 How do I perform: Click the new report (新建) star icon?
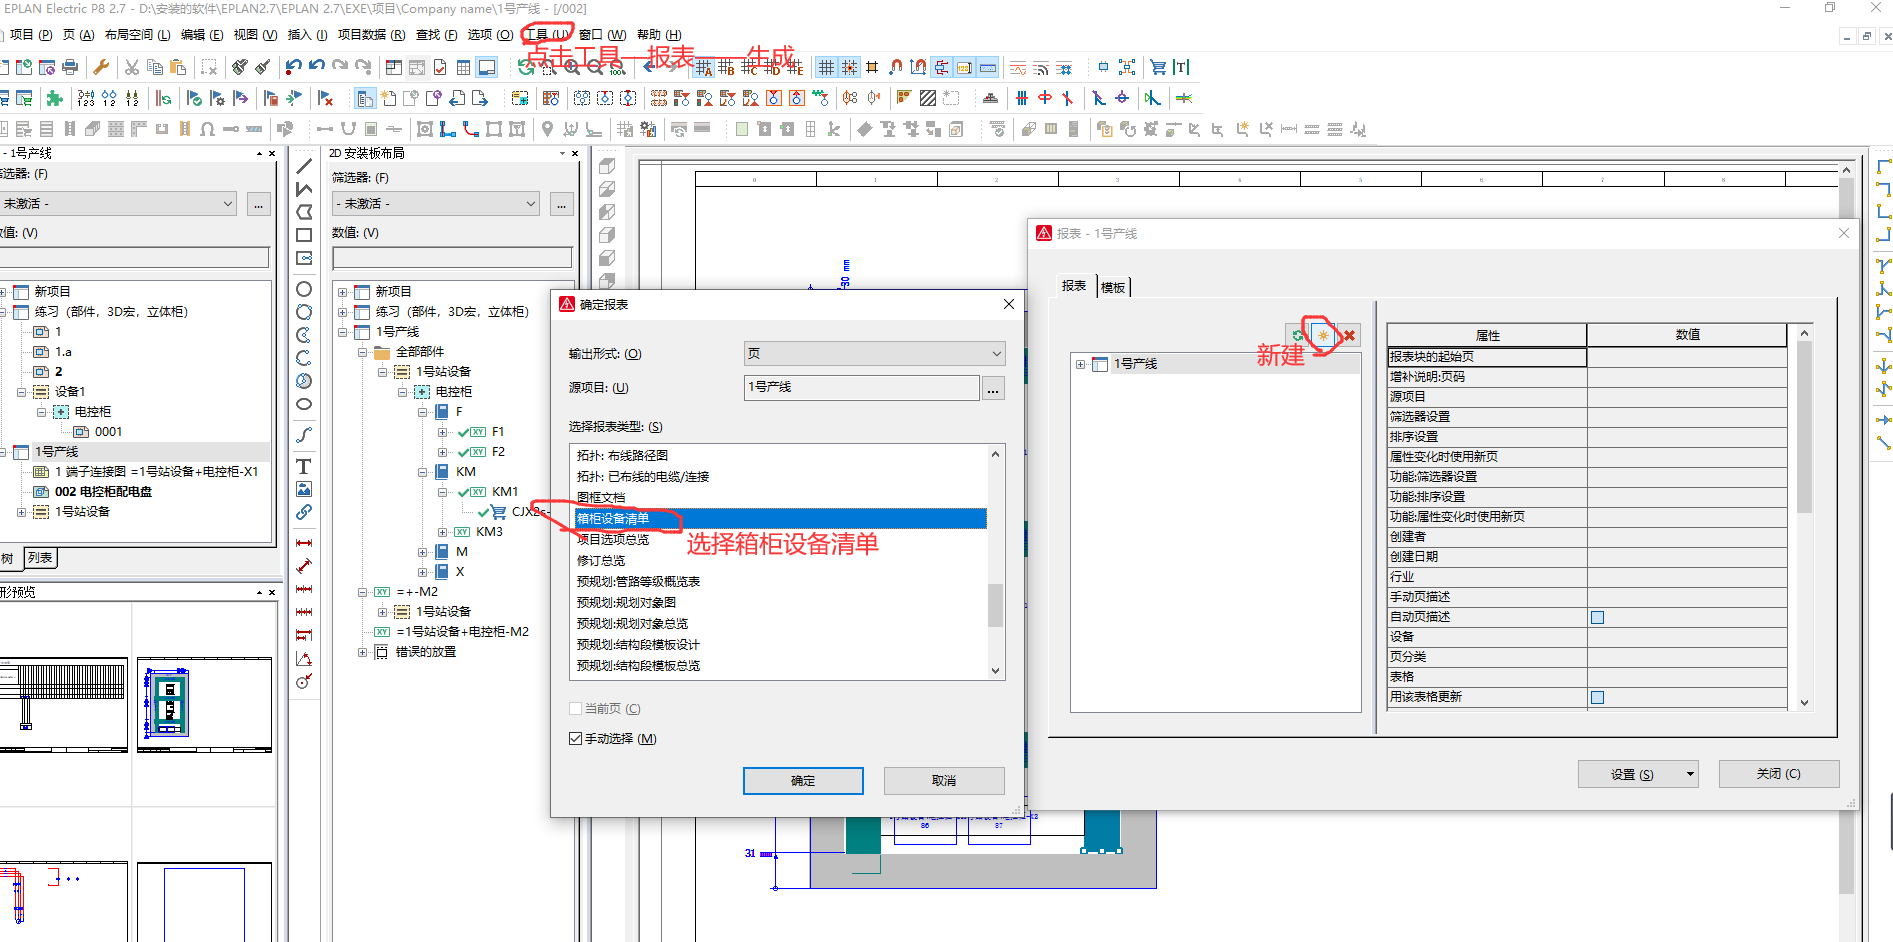(1323, 336)
